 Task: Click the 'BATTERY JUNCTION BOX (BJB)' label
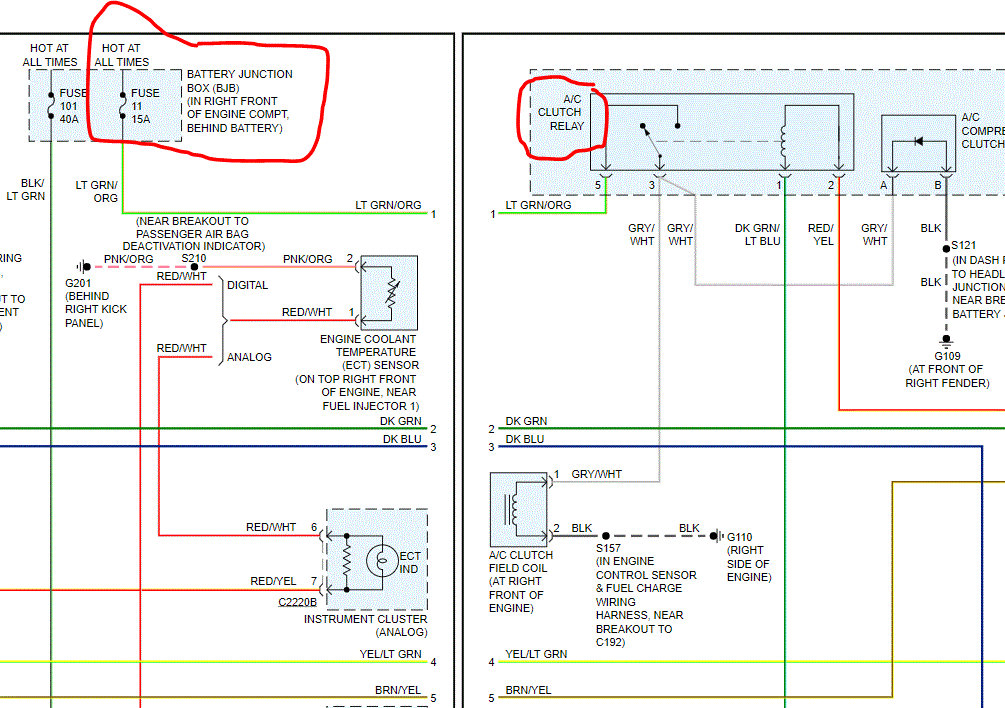(240, 81)
